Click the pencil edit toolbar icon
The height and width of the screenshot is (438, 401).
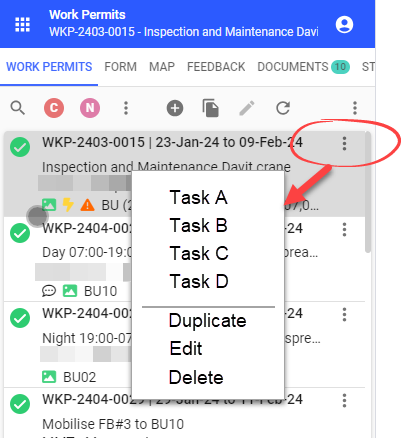pos(247,108)
